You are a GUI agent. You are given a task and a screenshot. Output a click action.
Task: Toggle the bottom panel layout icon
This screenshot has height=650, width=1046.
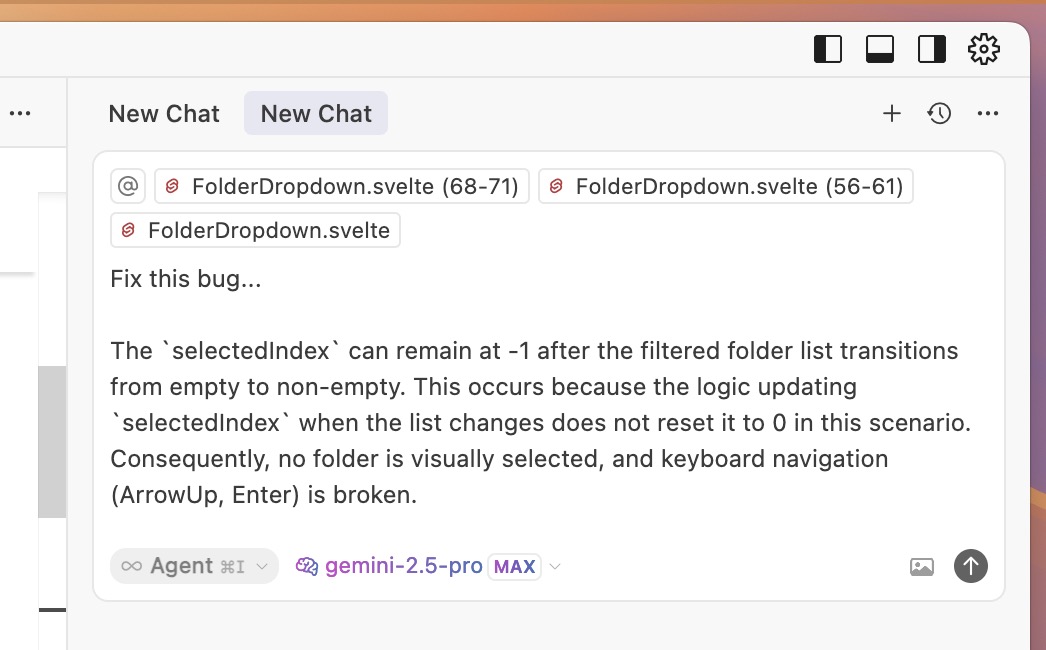(x=880, y=49)
